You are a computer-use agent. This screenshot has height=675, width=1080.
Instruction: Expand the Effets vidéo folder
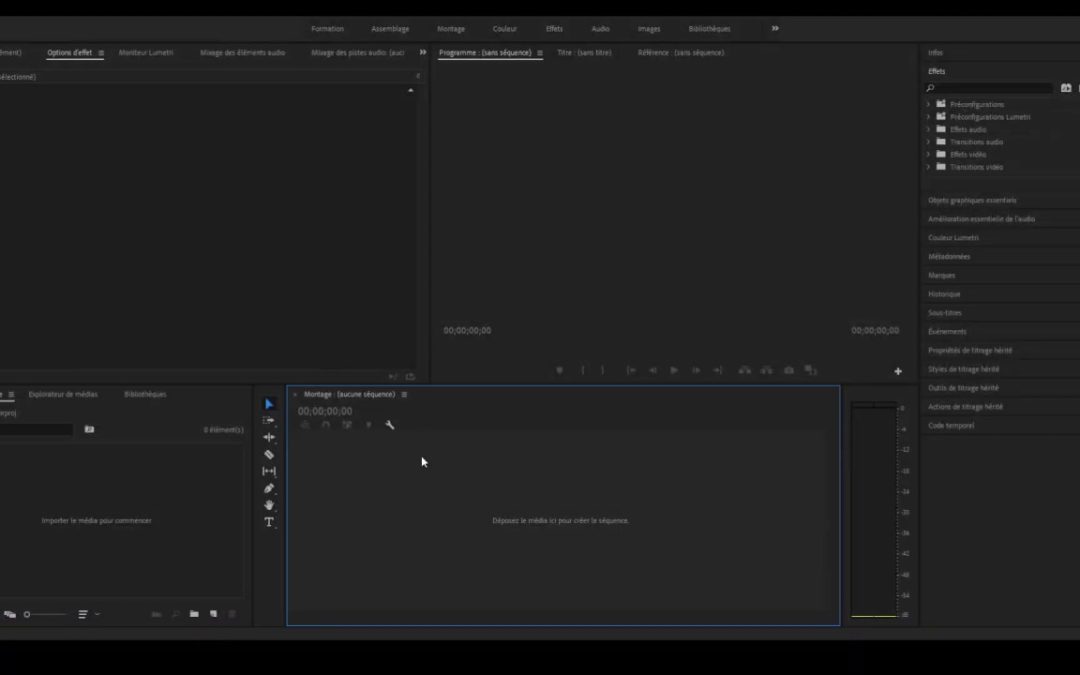(x=928, y=154)
